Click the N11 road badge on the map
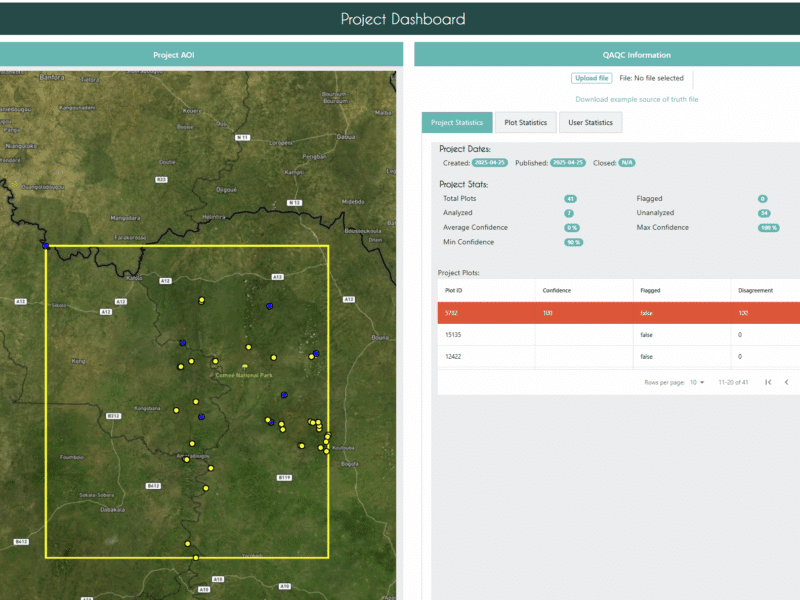This screenshot has width=800, height=600. click(x=242, y=138)
